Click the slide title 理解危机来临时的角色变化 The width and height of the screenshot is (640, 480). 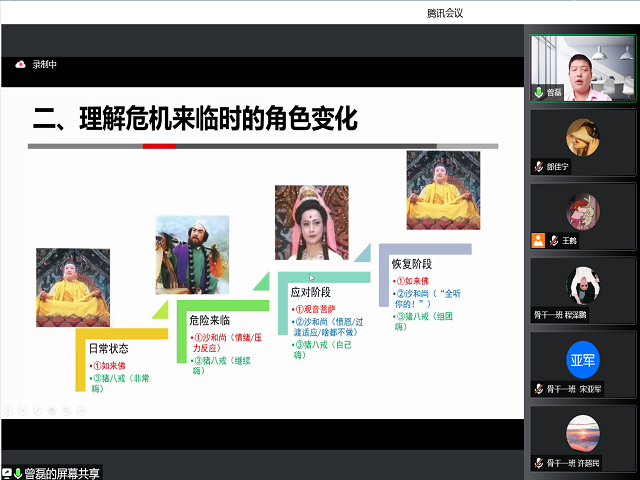(218, 119)
